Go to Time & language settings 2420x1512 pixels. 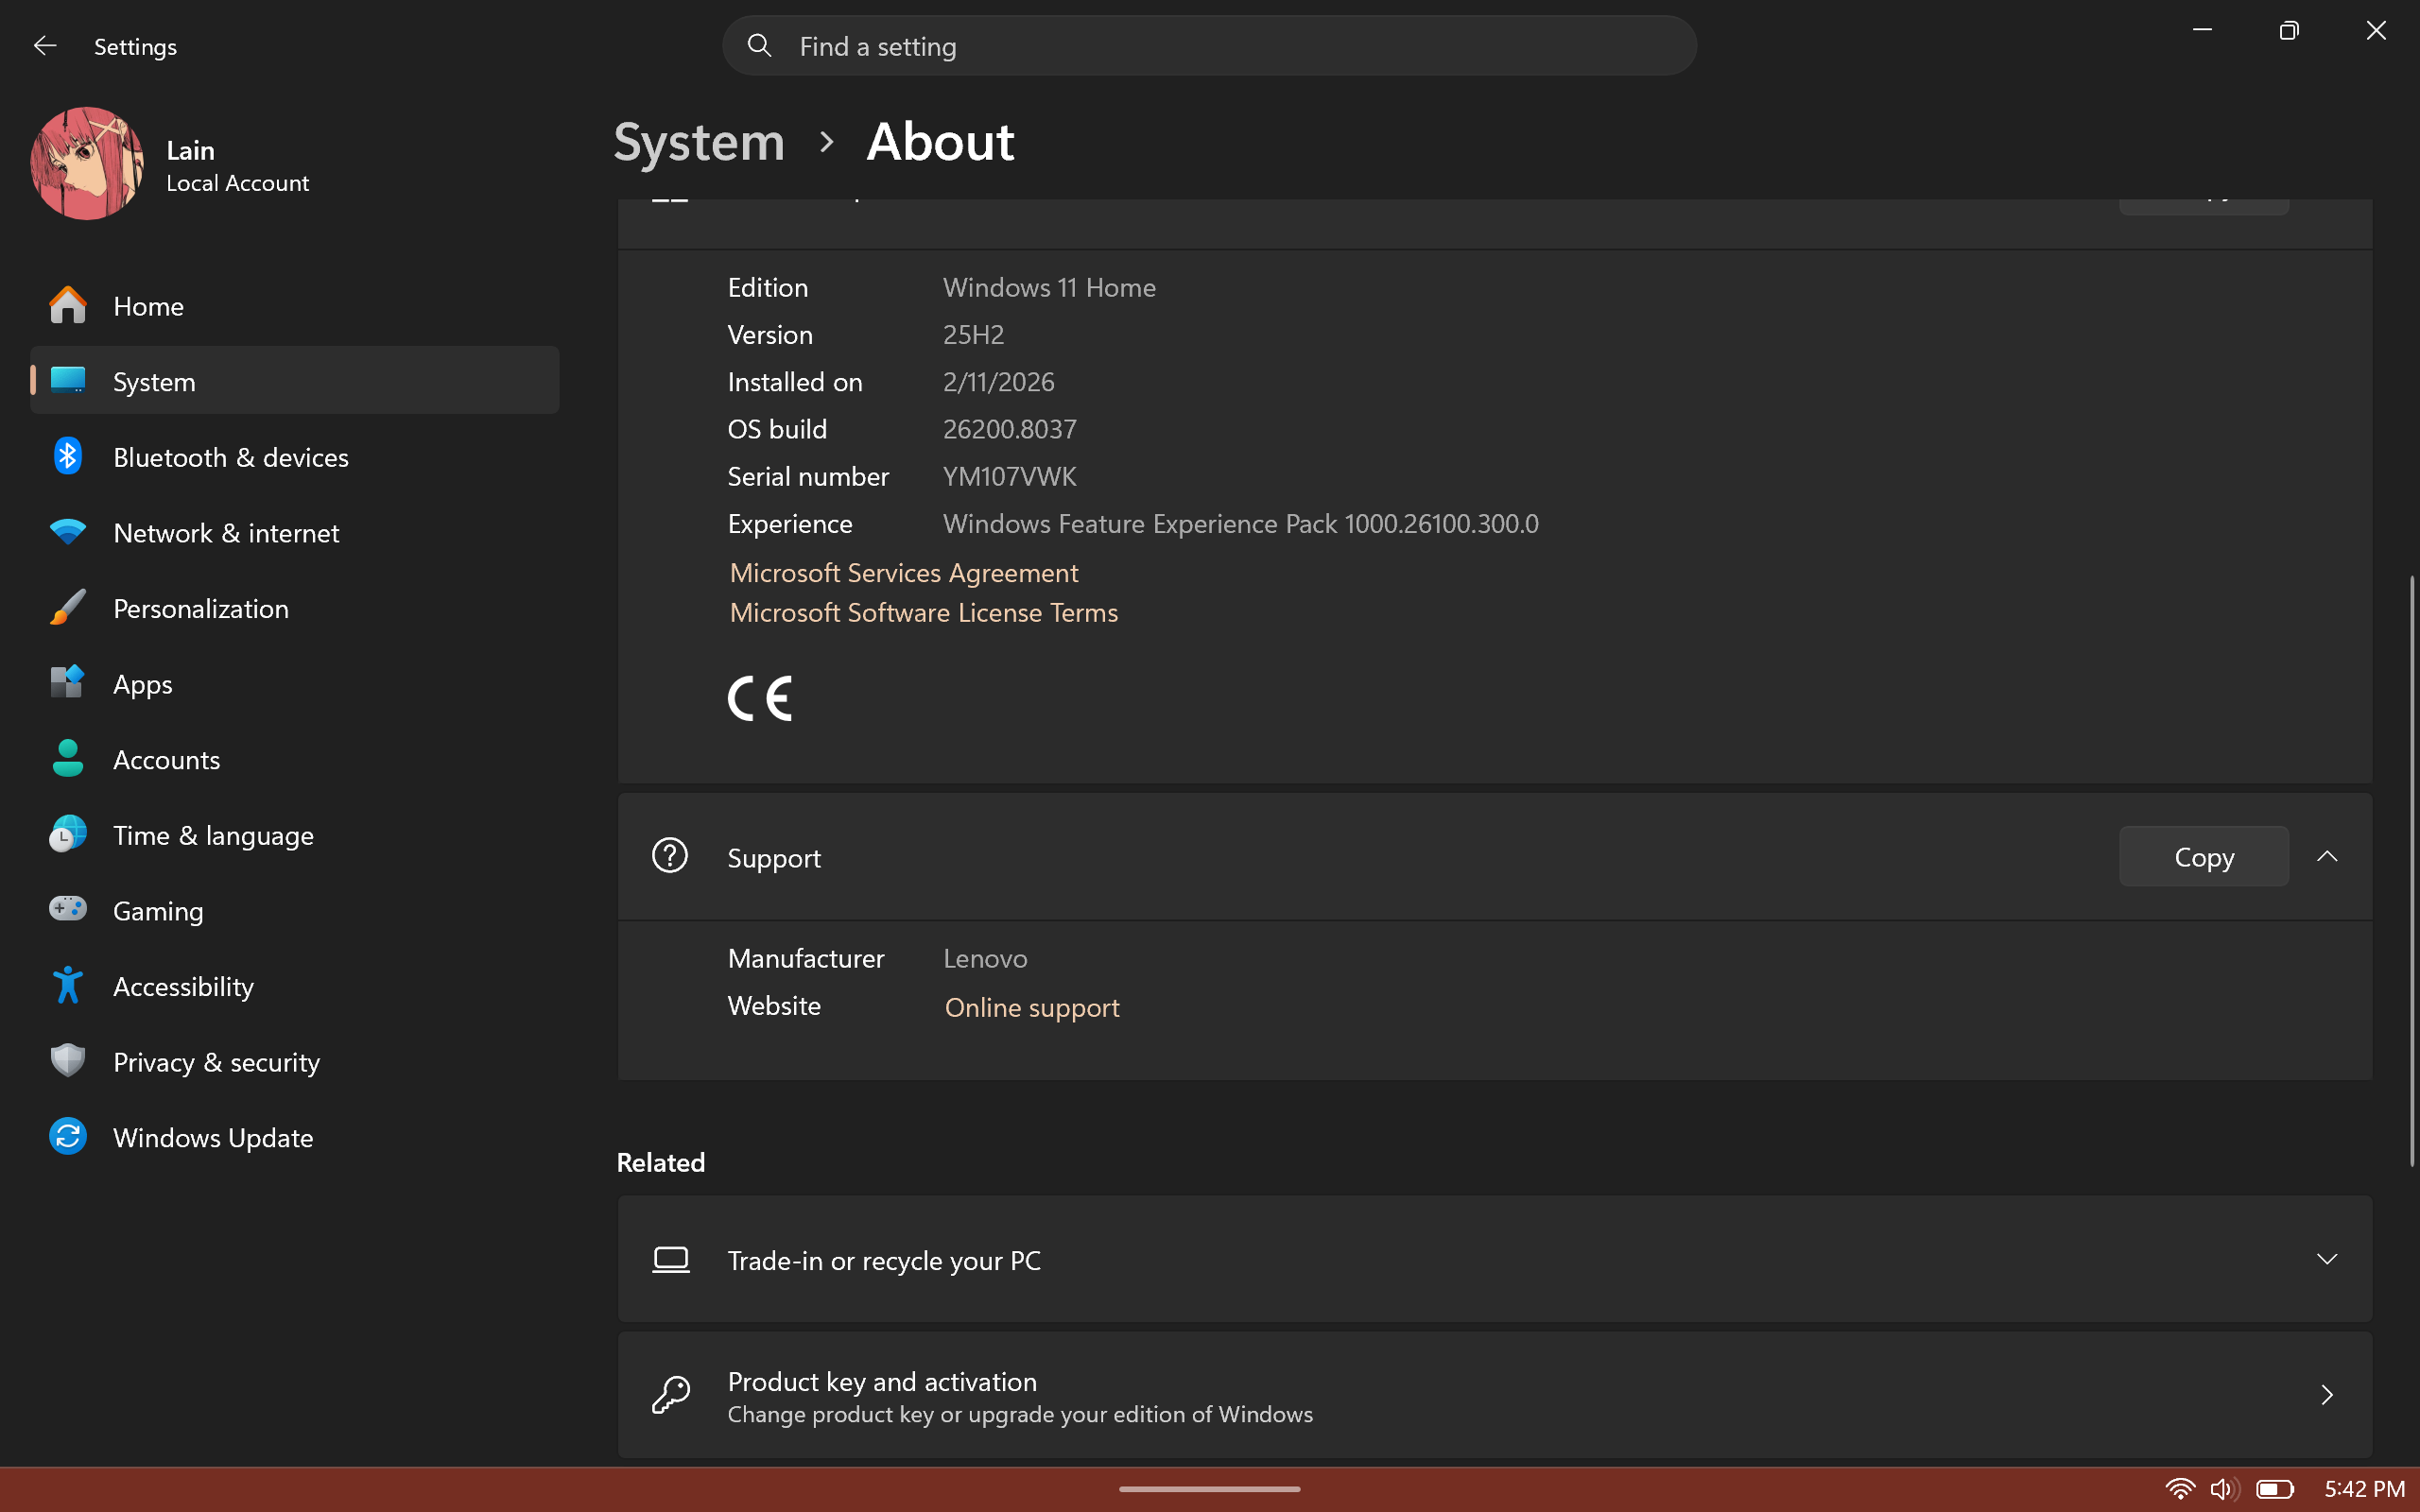213,835
